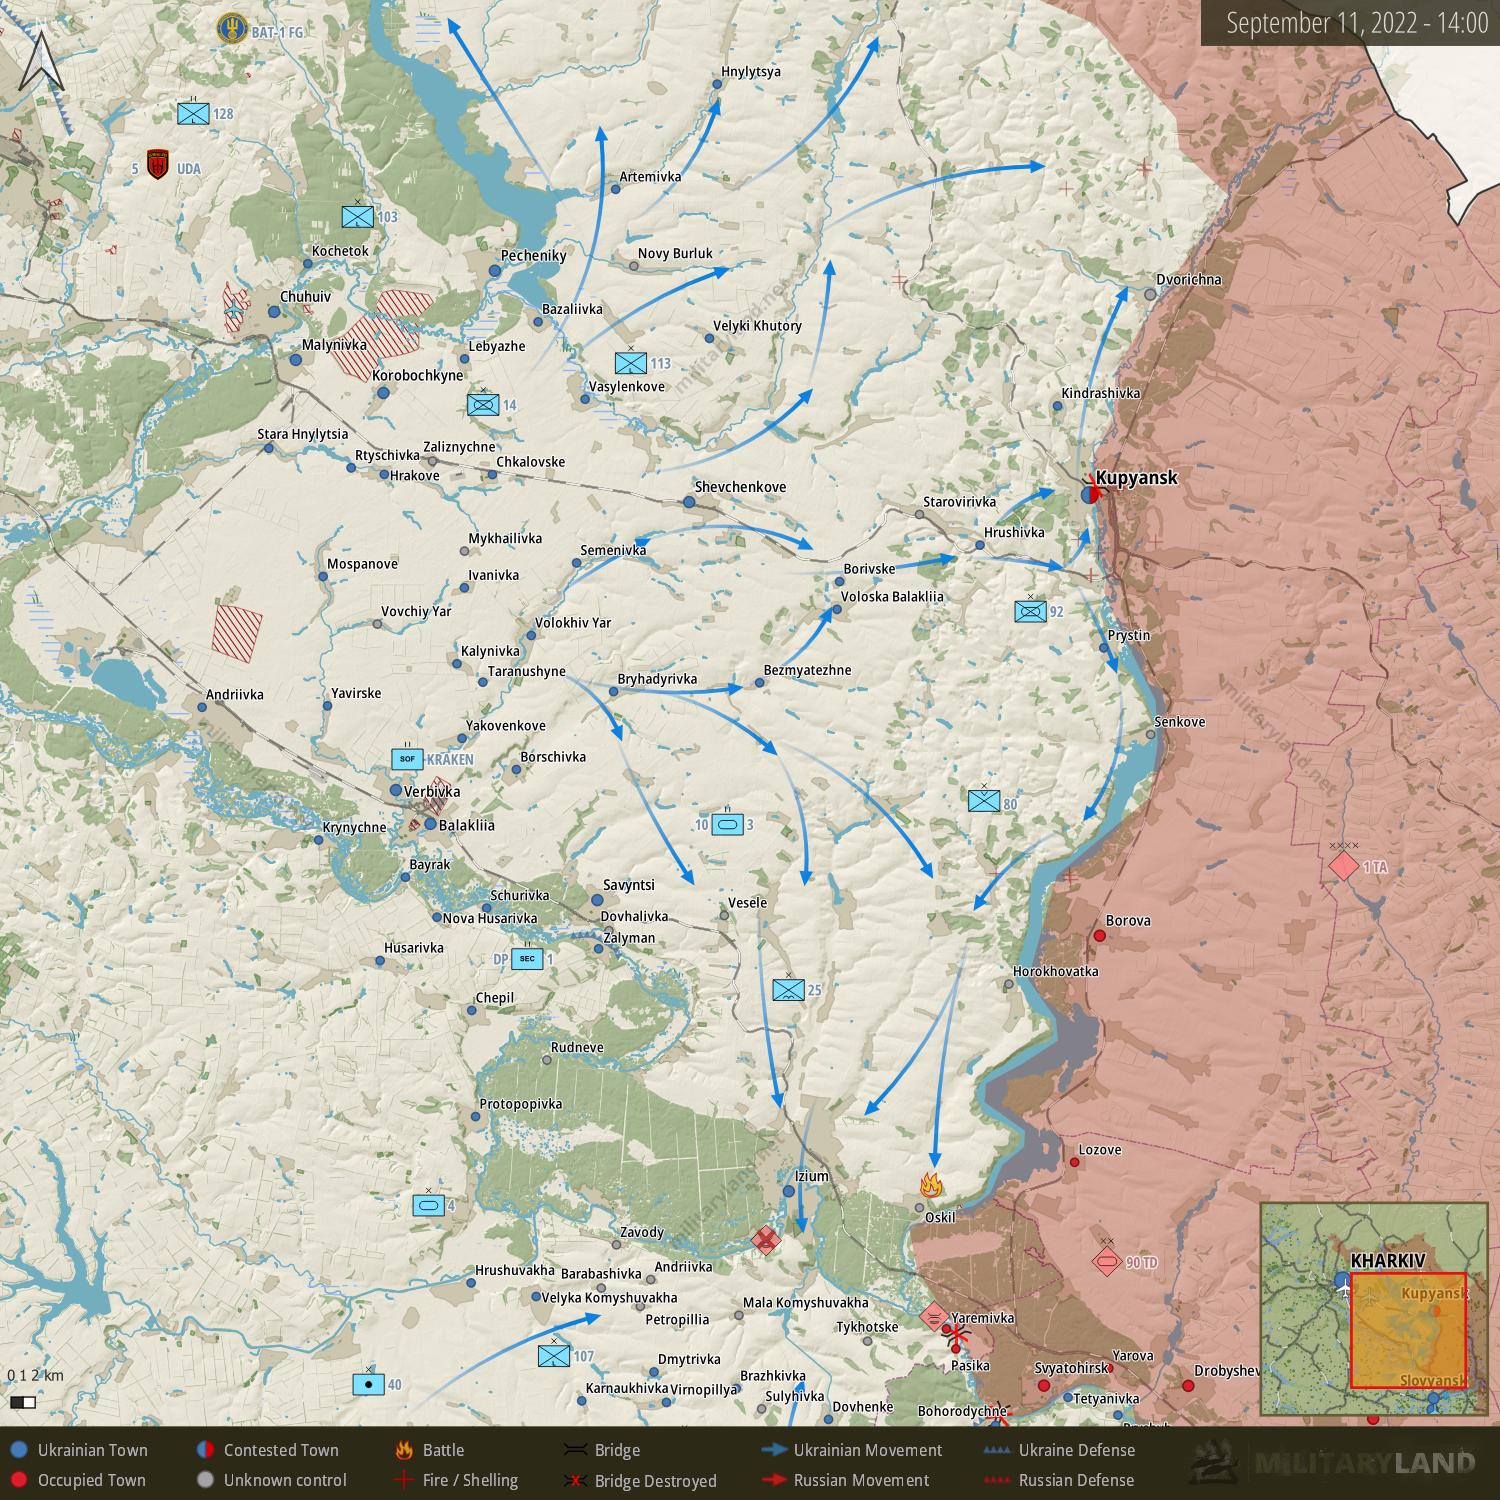The image size is (1500, 1500).
Task: Click the 92 brigade unit icon
Action: (1030, 610)
